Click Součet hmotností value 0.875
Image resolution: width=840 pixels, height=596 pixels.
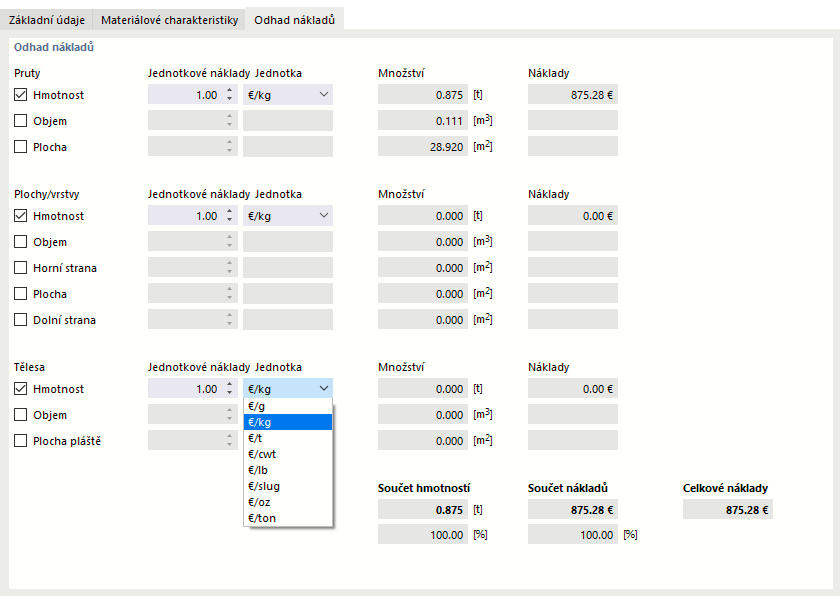[423, 510]
